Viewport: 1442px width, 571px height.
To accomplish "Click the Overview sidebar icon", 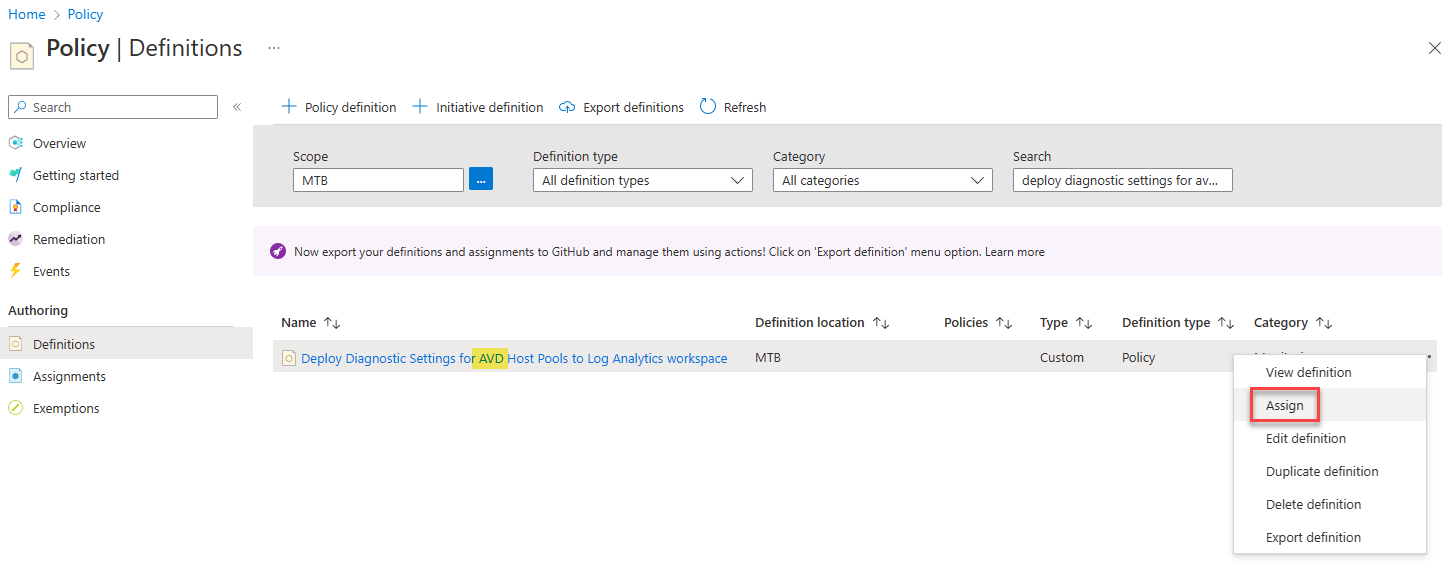I will click(15, 143).
